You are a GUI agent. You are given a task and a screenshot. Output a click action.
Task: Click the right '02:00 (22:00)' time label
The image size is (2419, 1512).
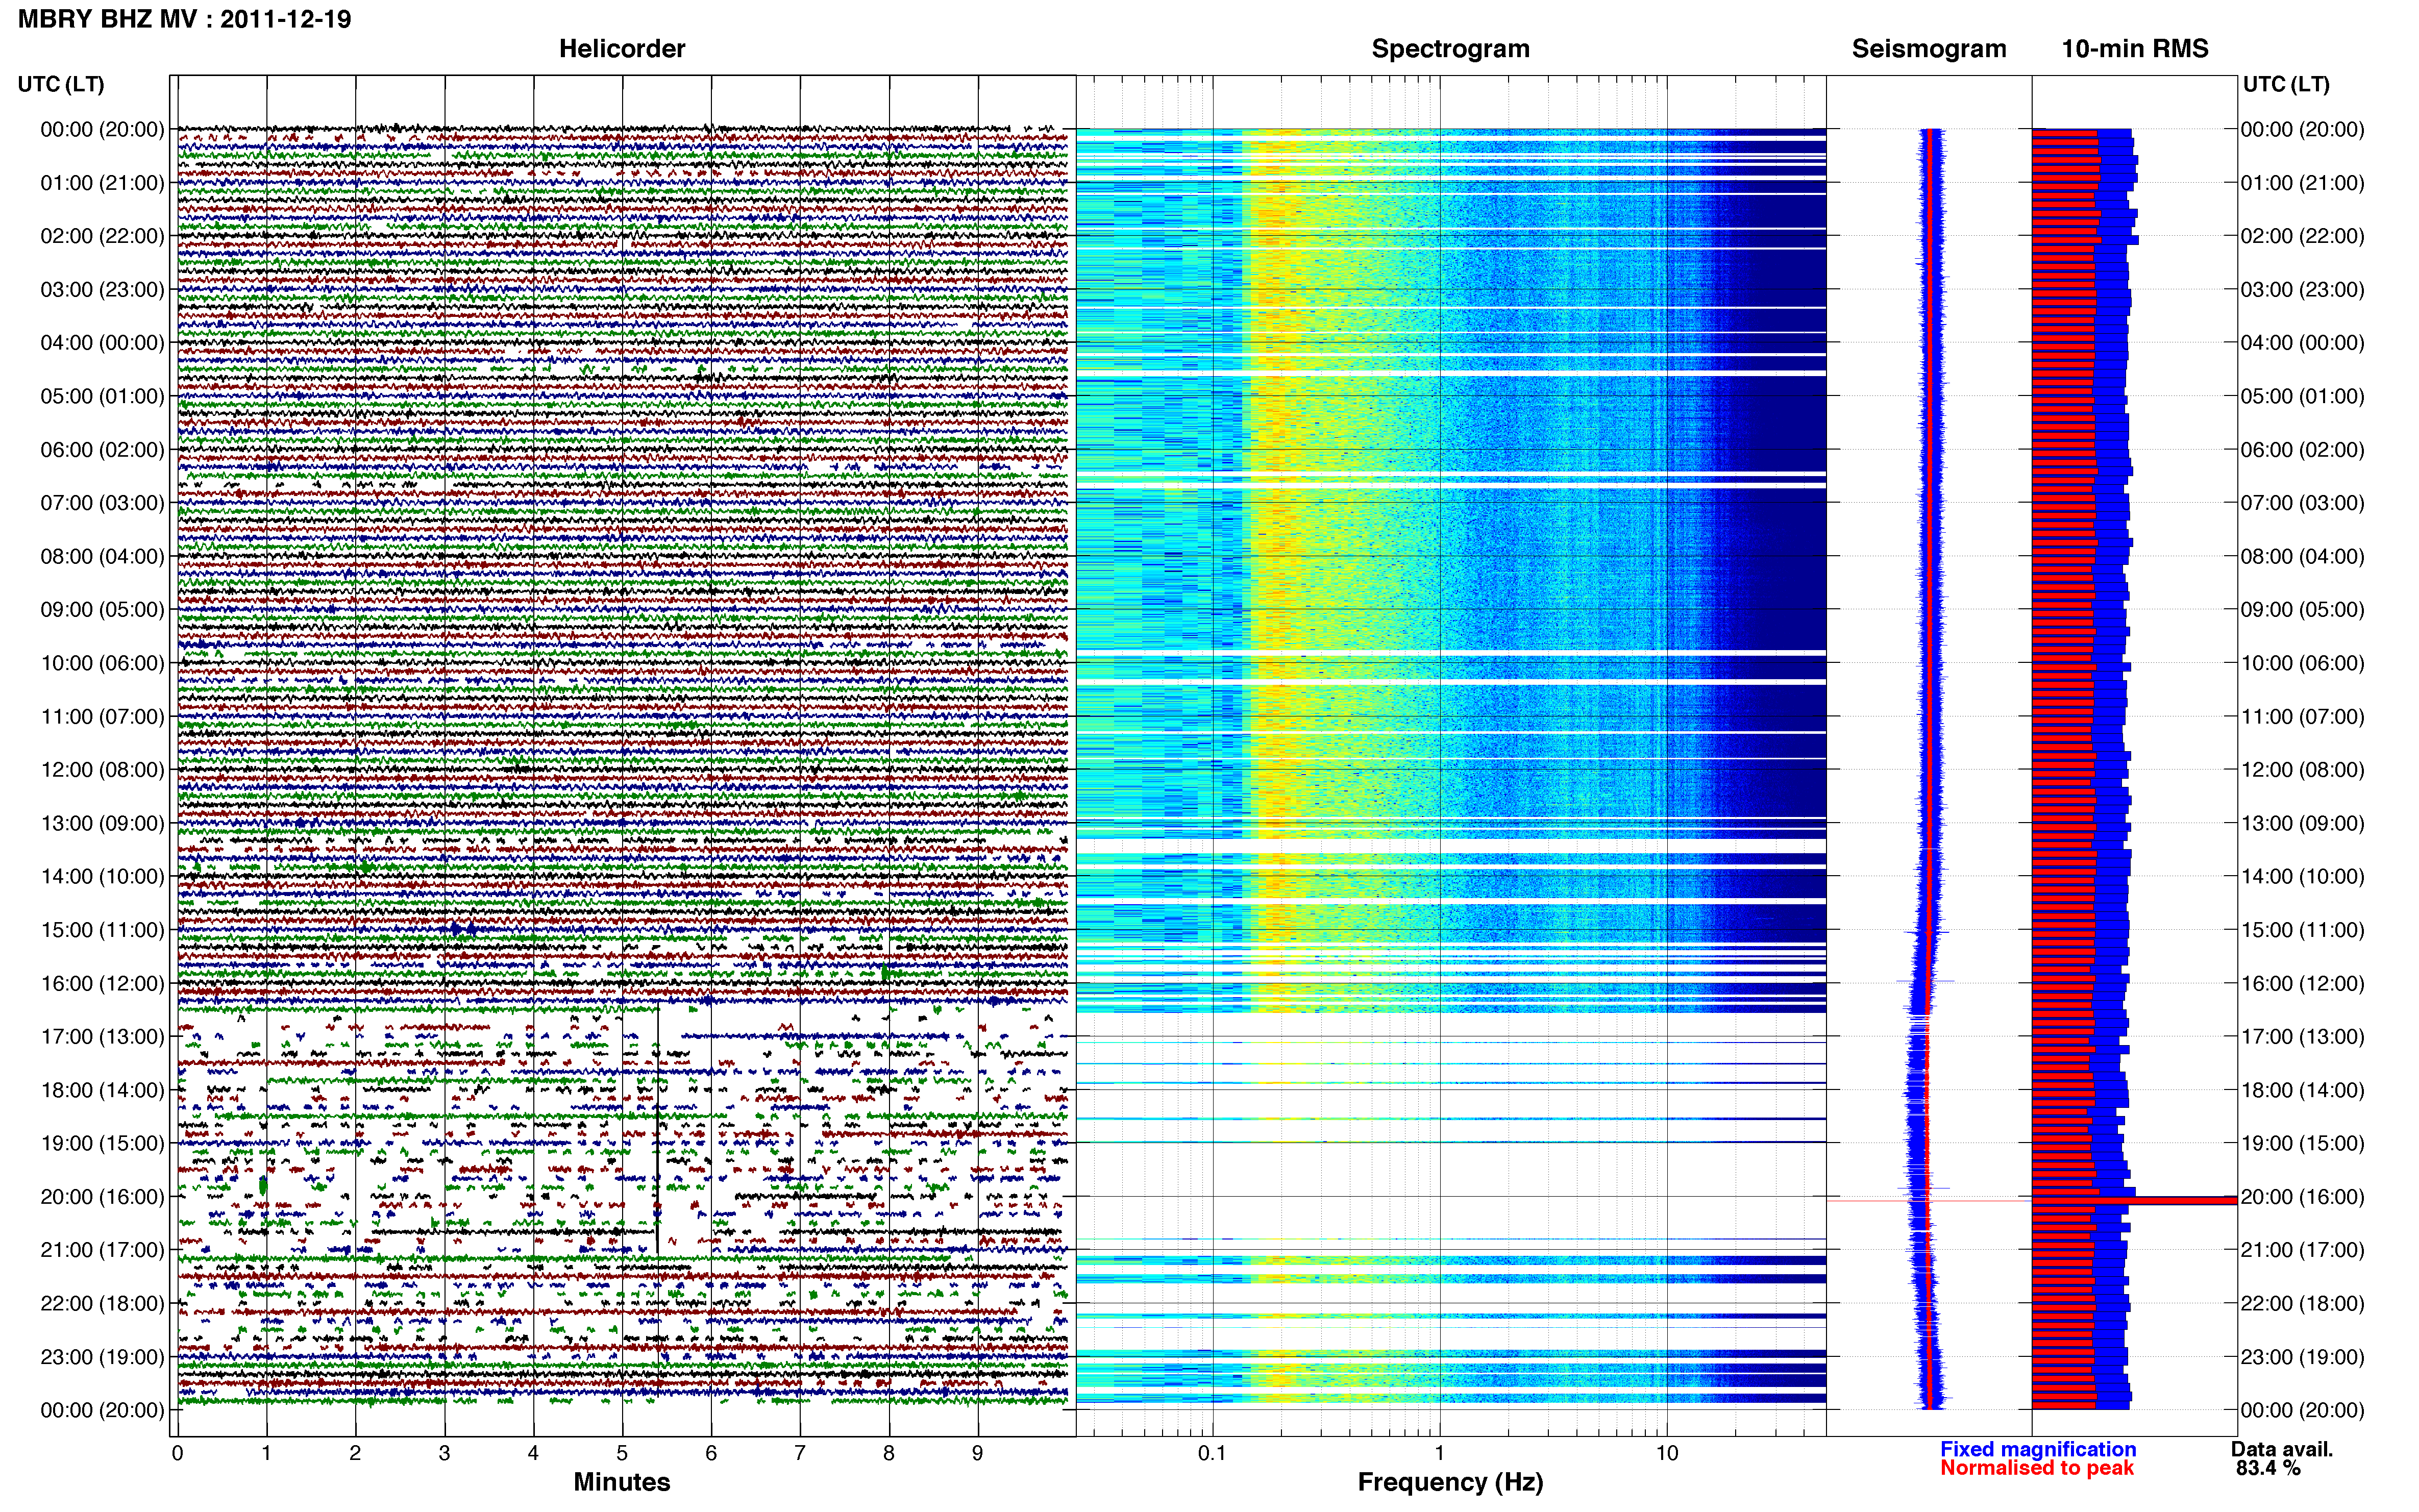tap(2302, 236)
